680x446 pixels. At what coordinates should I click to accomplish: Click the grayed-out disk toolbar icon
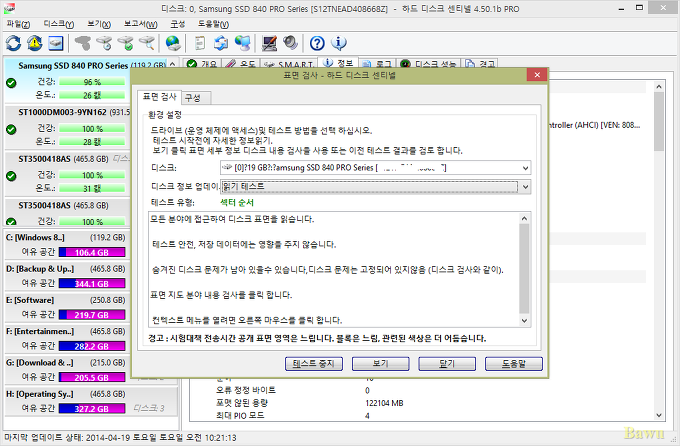point(82,43)
